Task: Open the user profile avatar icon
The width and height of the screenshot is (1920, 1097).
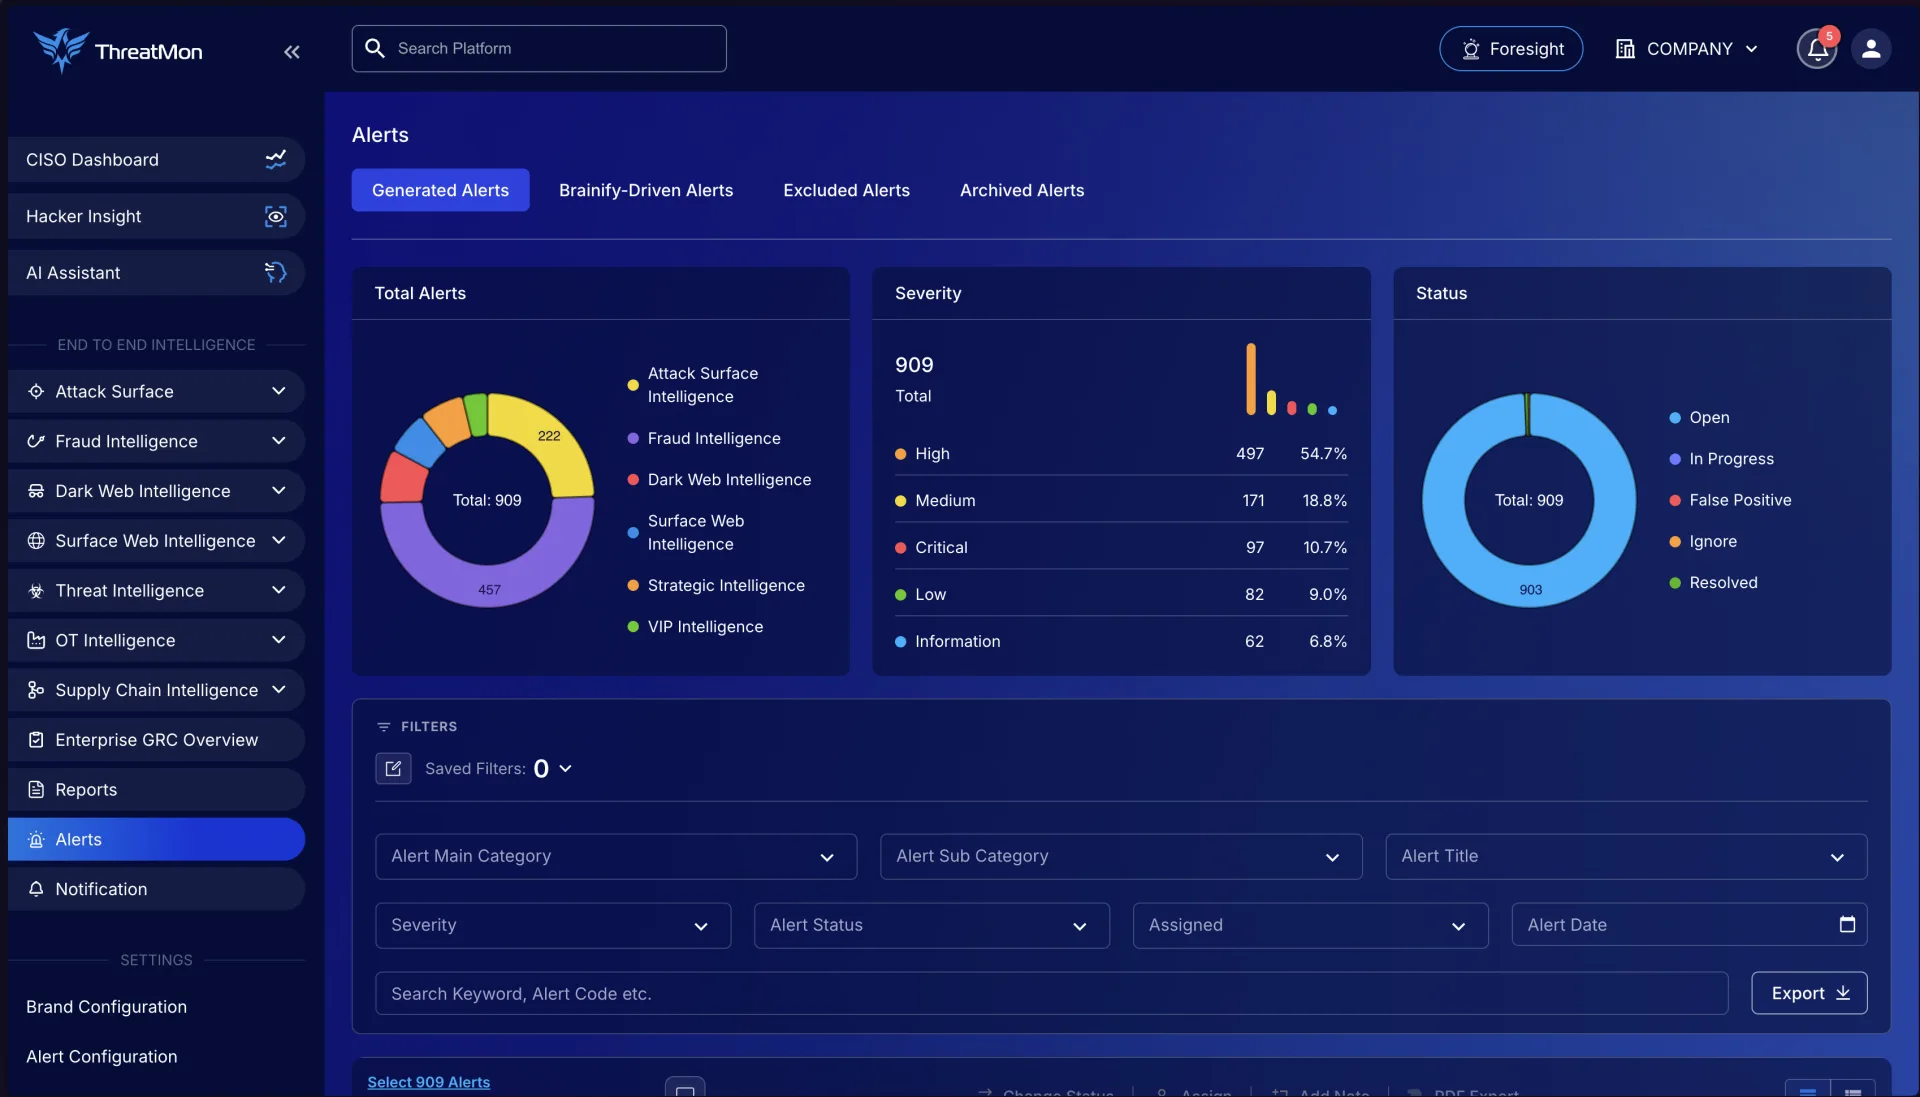Action: (x=1871, y=49)
